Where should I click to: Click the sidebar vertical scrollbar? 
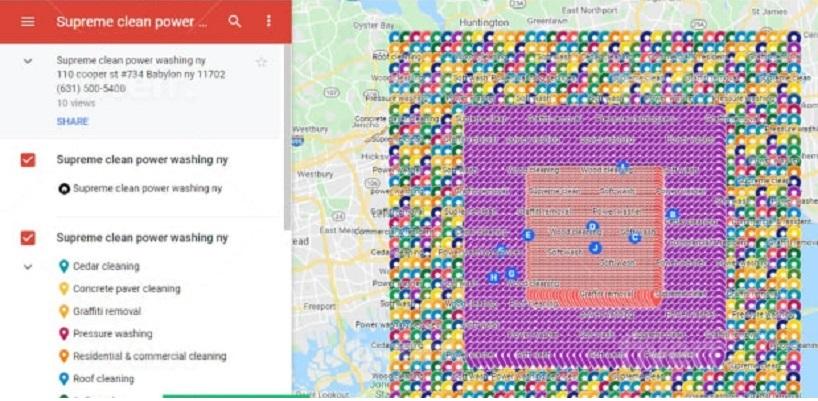point(287,137)
